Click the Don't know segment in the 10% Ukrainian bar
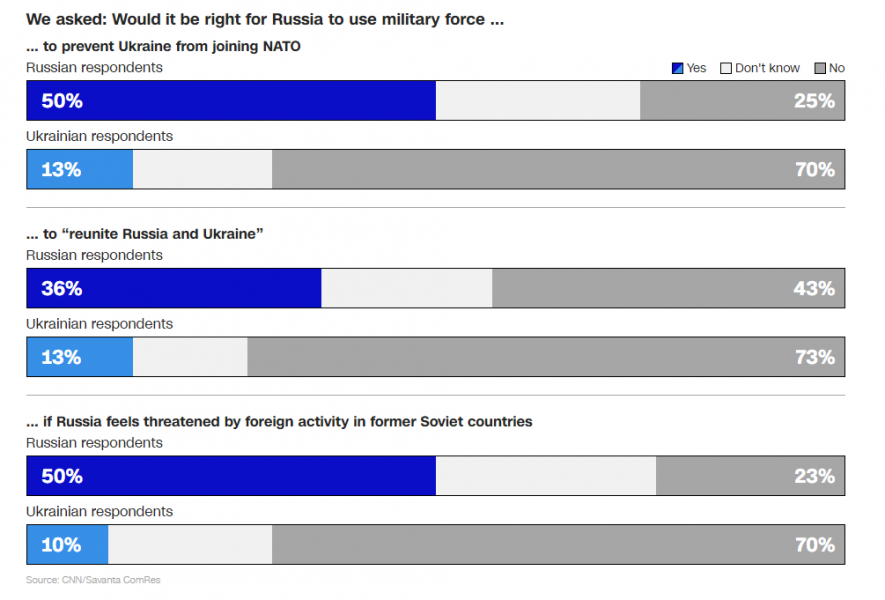 click(x=190, y=545)
